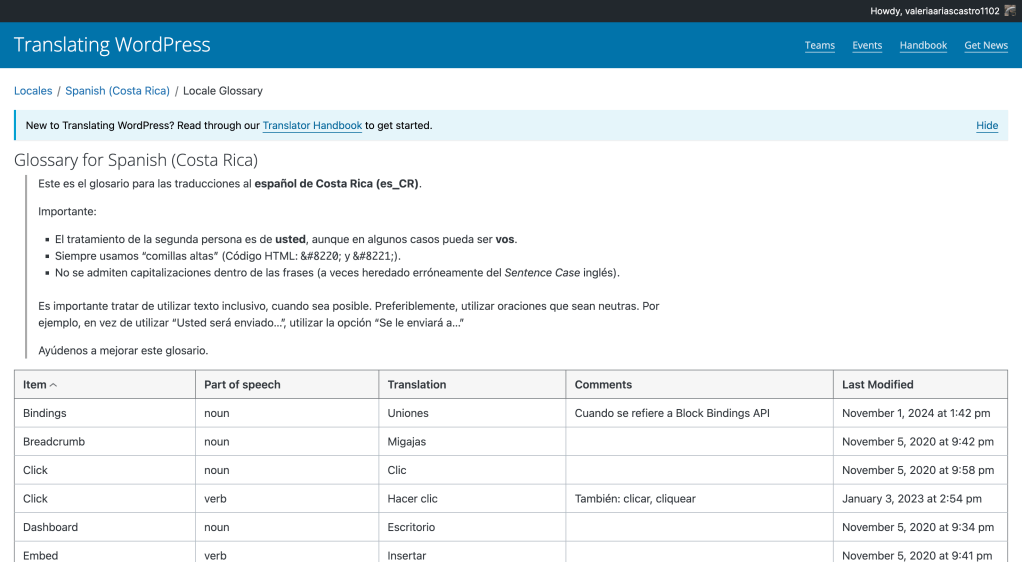Open the Handbook navigation link
The width and height of the screenshot is (1022, 562).
pyautogui.click(x=922, y=46)
